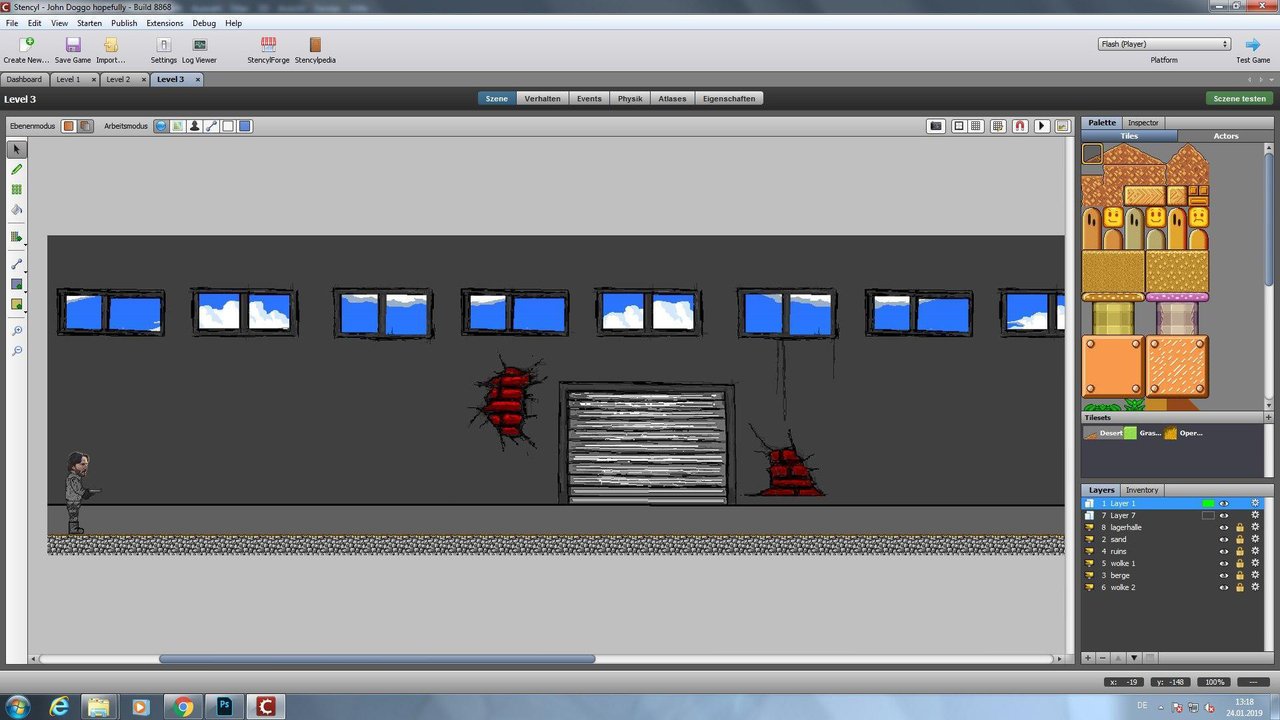Click the black play arrow icon

pyautogui.click(x=1042, y=126)
